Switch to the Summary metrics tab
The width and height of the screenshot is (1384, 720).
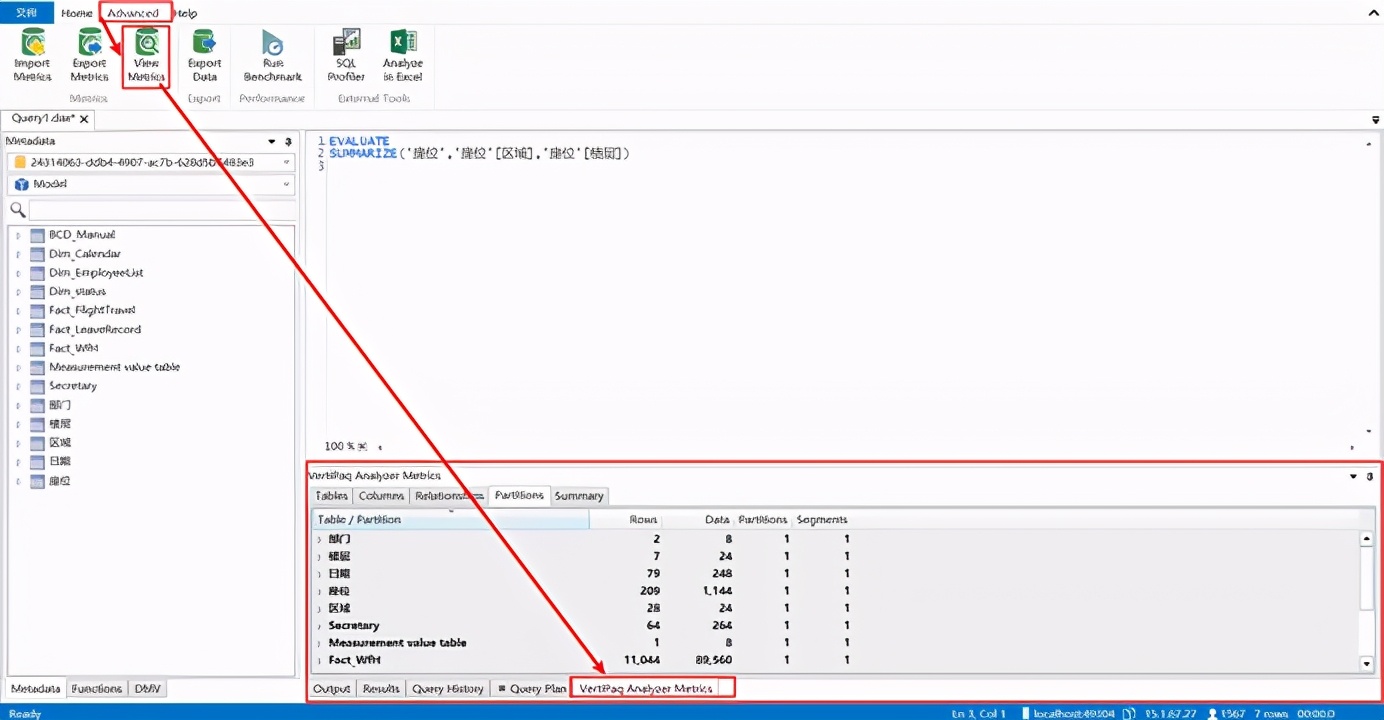[578, 496]
